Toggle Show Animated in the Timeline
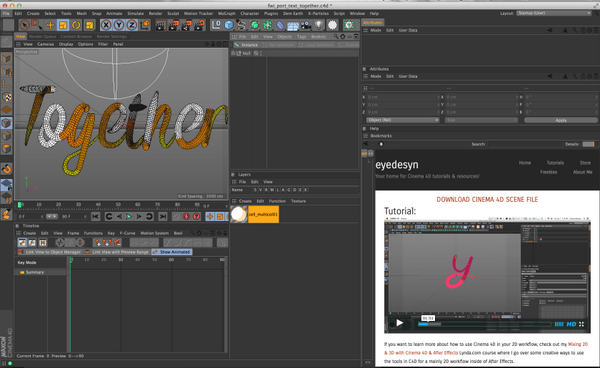Screen dimensions: 600x368 (172, 252)
